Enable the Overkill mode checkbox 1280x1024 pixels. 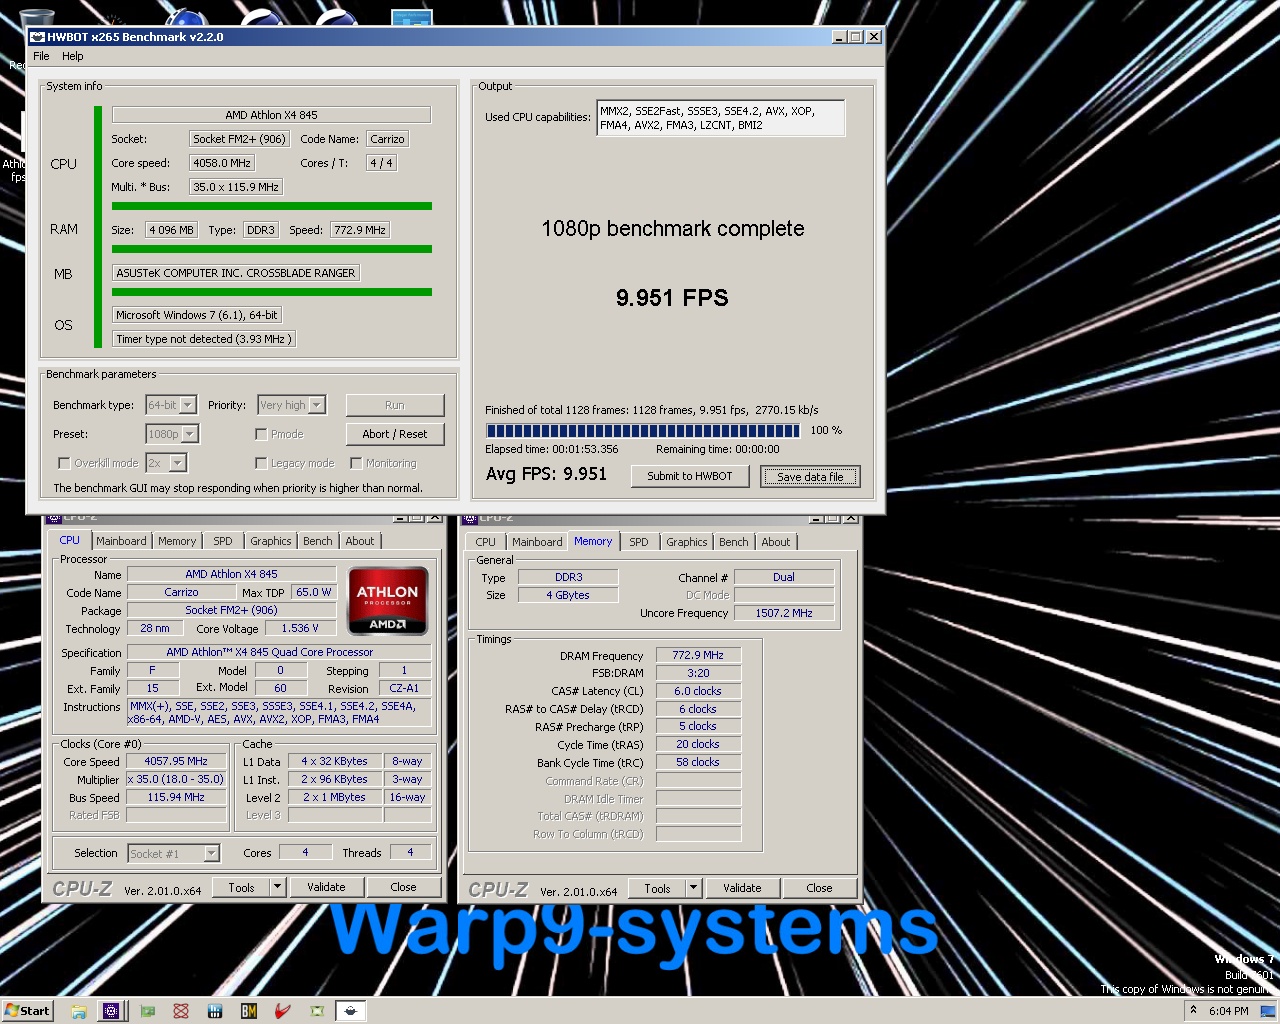[x=64, y=463]
